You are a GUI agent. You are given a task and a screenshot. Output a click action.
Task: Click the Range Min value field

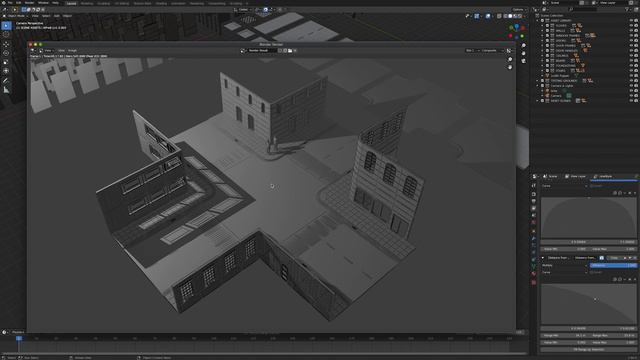click(x=564, y=336)
